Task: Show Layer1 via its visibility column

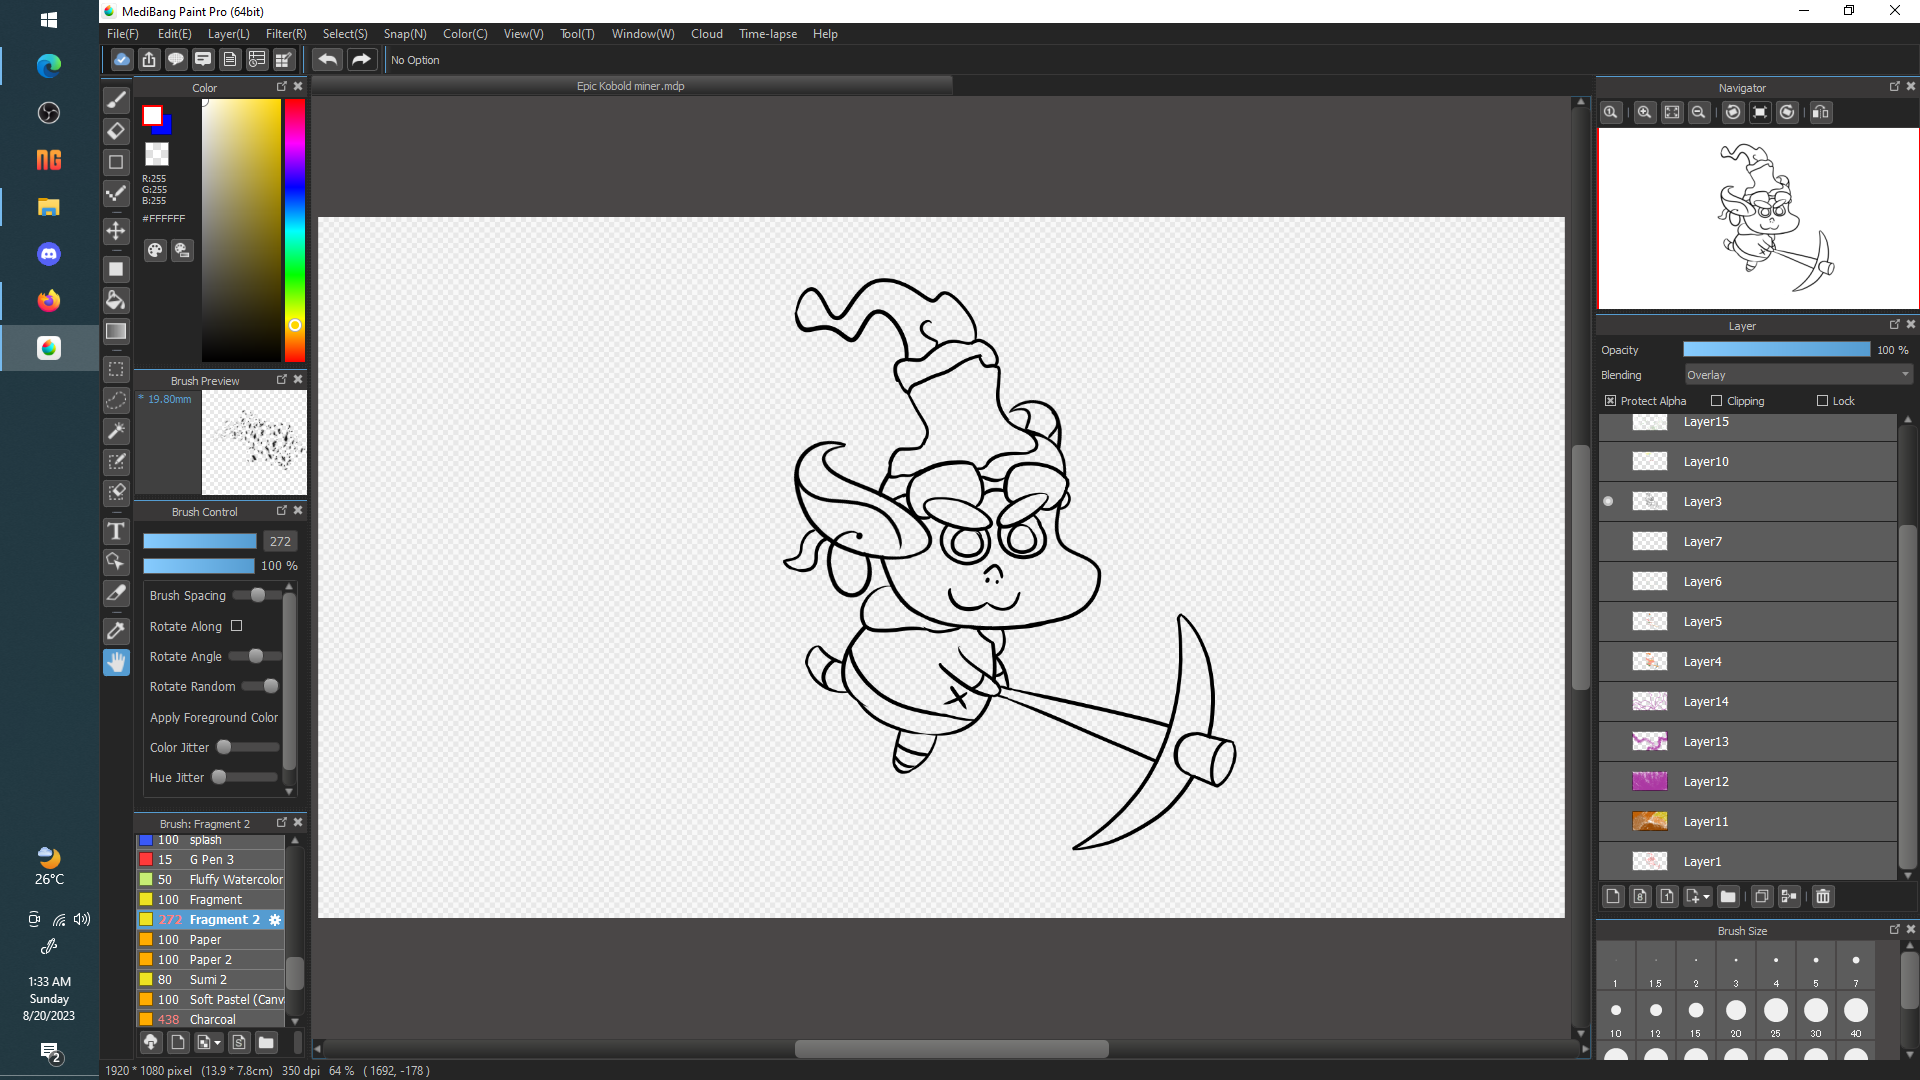Action: coord(1608,862)
